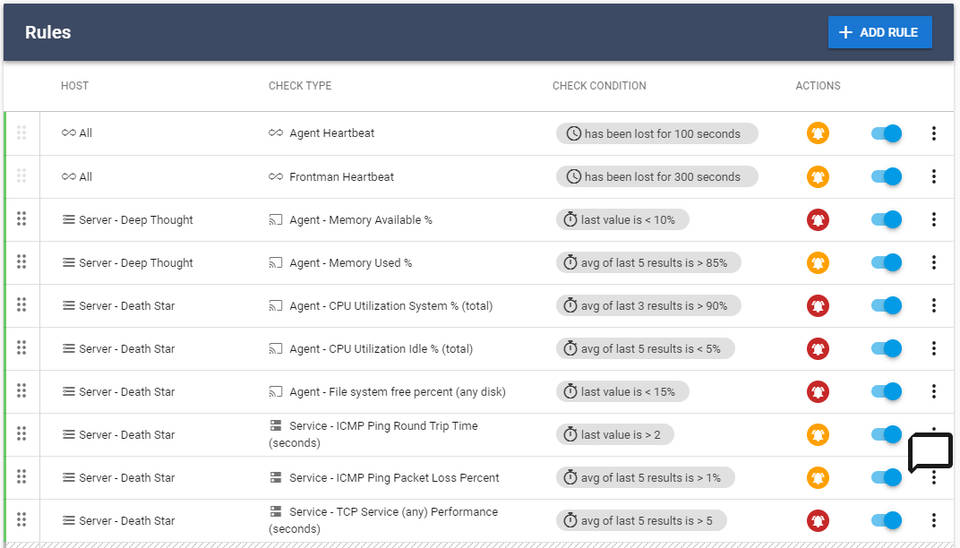Screen dimensions: 960x548
Task: Click red bell icon for Memory Available rule
Action: [818, 220]
